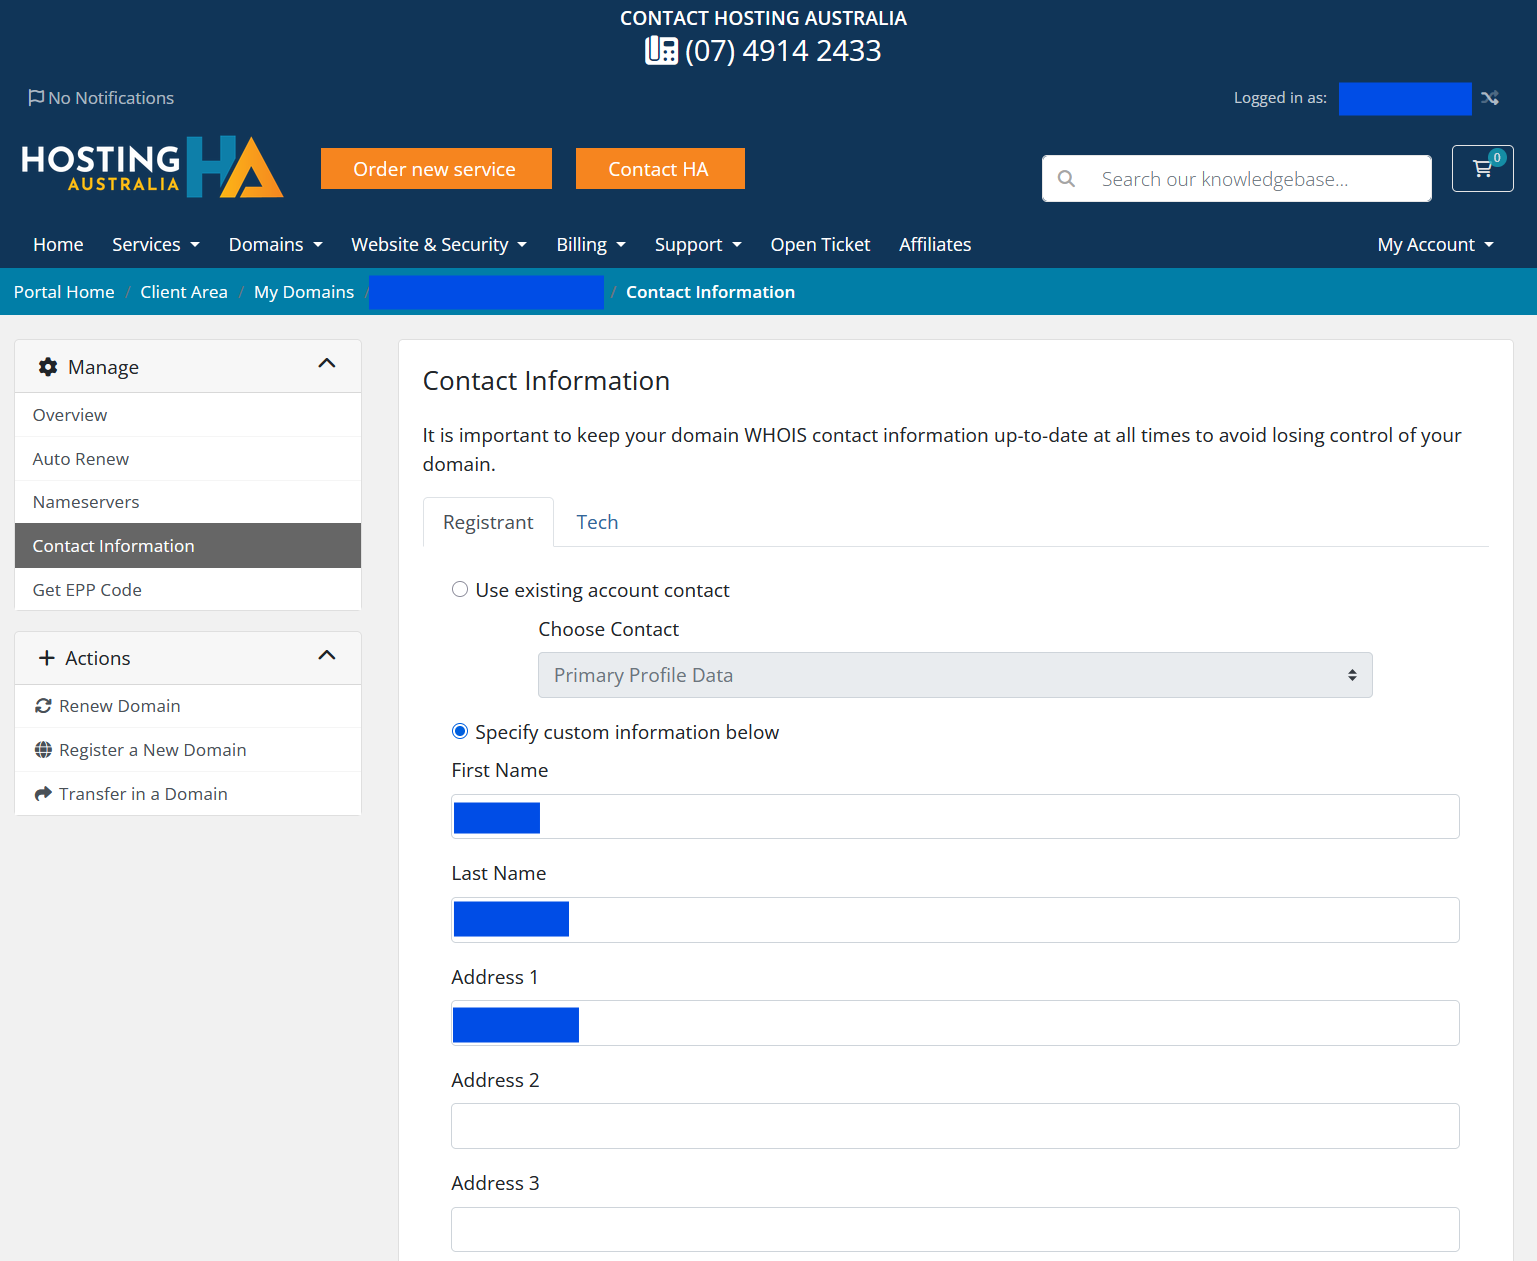Collapse the Manage panel chevron
Viewport: 1537px width, 1261px height.
click(x=327, y=364)
